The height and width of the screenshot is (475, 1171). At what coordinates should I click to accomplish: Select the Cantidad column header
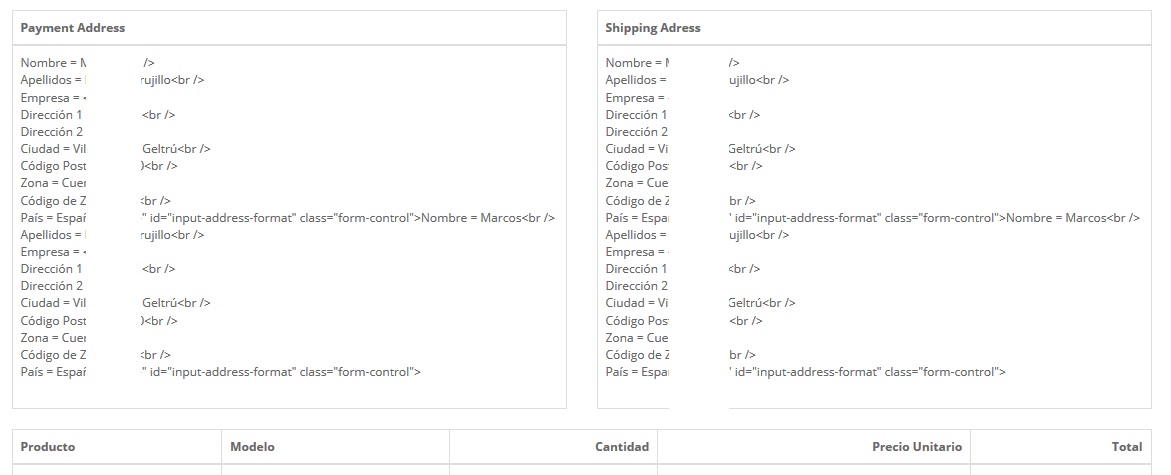coord(621,447)
